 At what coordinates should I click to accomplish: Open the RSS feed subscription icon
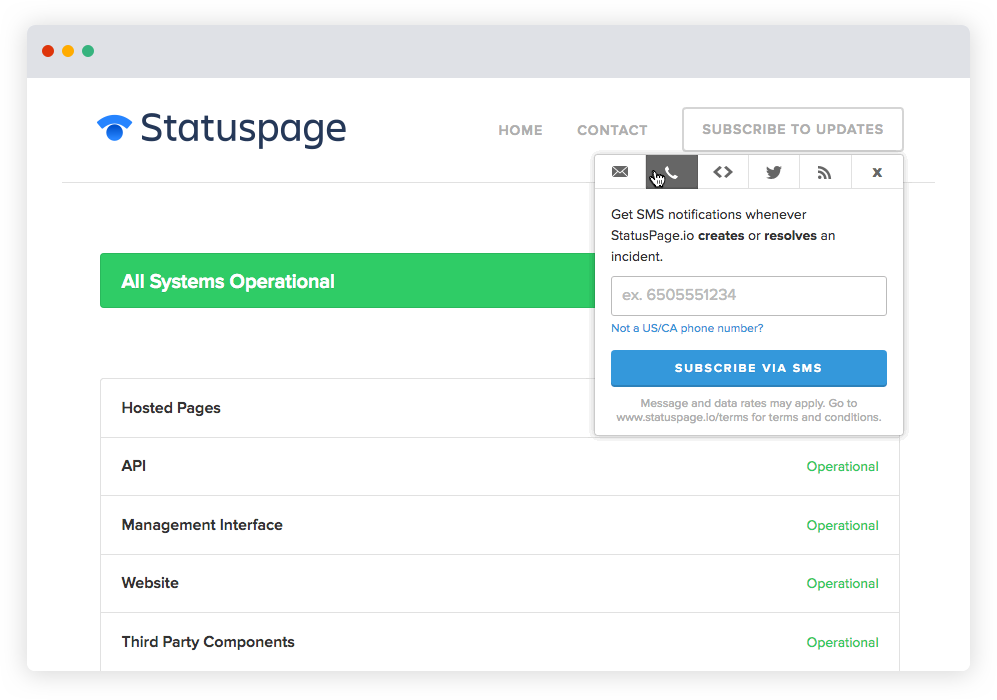(x=825, y=172)
